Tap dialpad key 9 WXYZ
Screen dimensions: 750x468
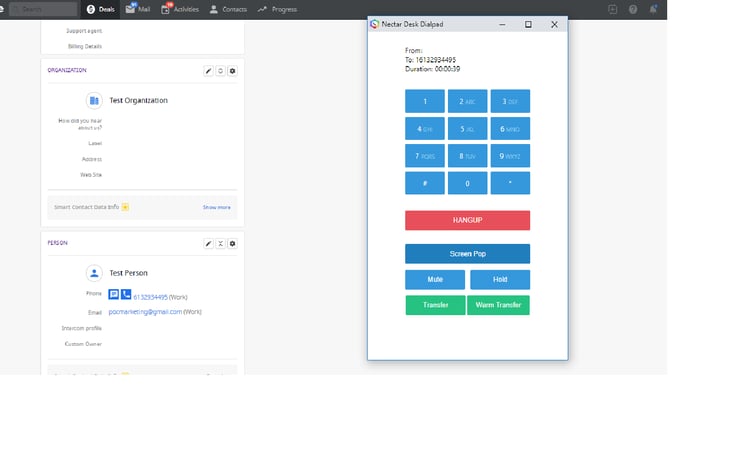tap(510, 156)
